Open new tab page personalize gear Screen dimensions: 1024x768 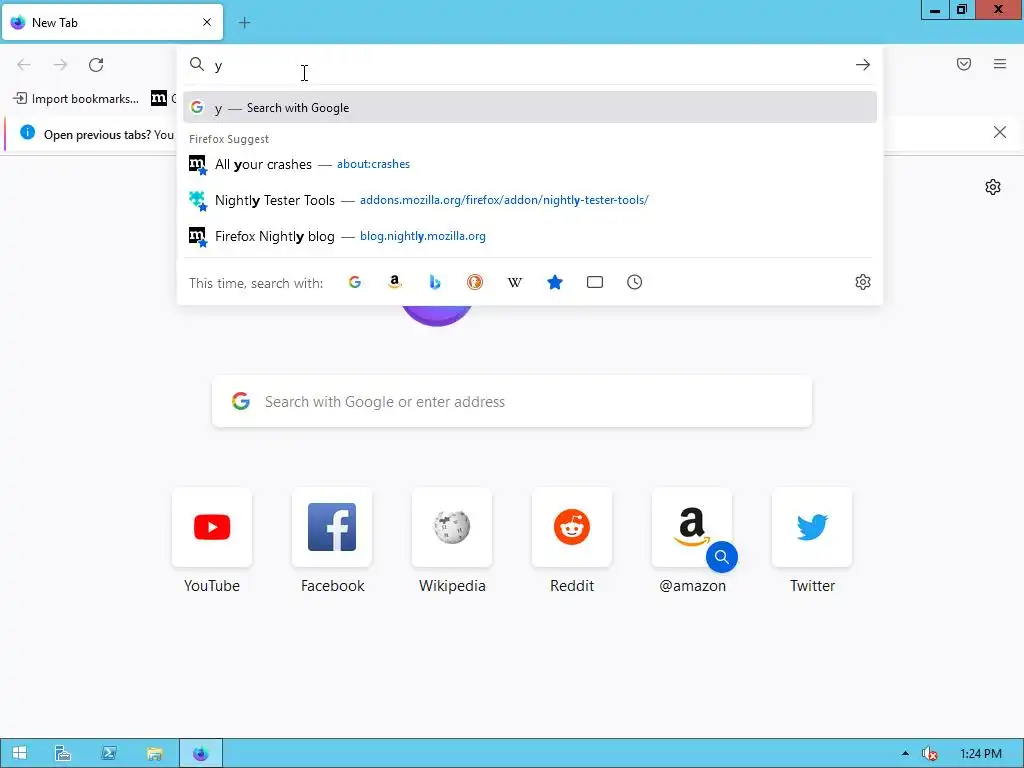coord(993,187)
